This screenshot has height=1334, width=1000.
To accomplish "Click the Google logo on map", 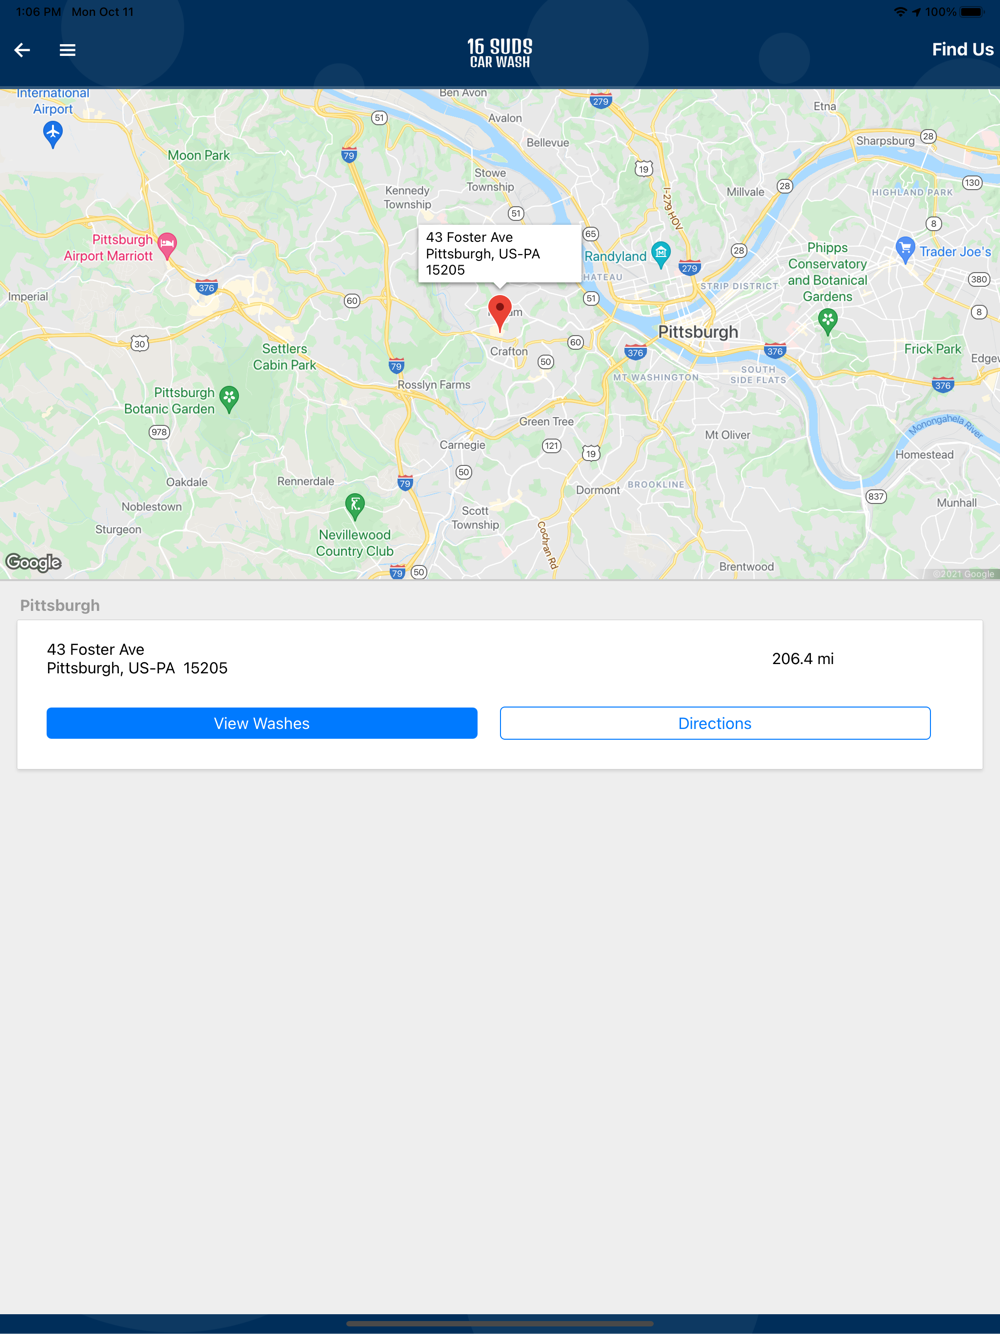I will tap(34, 562).
